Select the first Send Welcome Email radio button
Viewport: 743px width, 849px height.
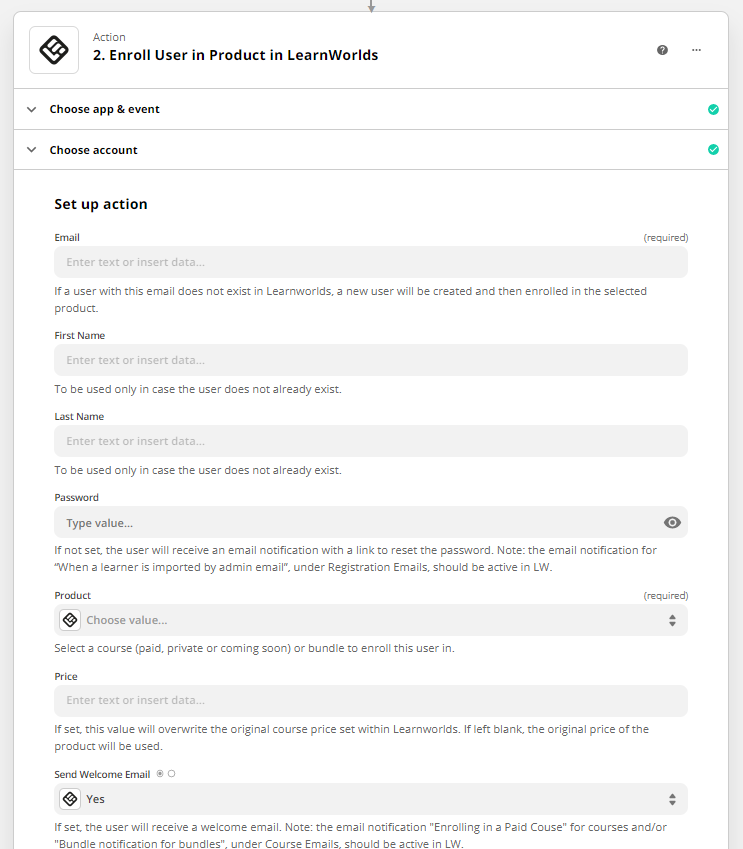pyautogui.click(x=159, y=773)
